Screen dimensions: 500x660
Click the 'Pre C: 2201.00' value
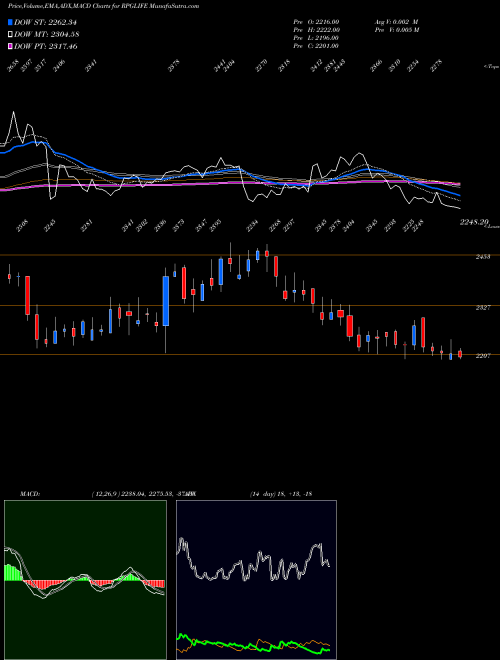coord(316,45)
